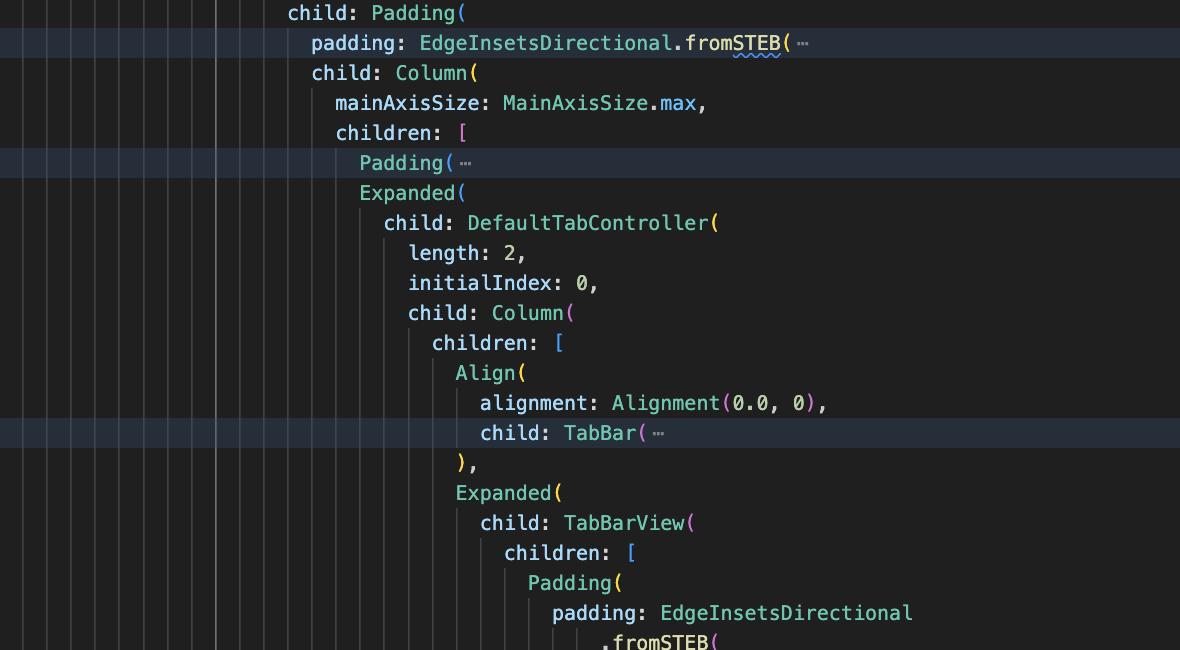Click the number 2 after length

point(509,254)
